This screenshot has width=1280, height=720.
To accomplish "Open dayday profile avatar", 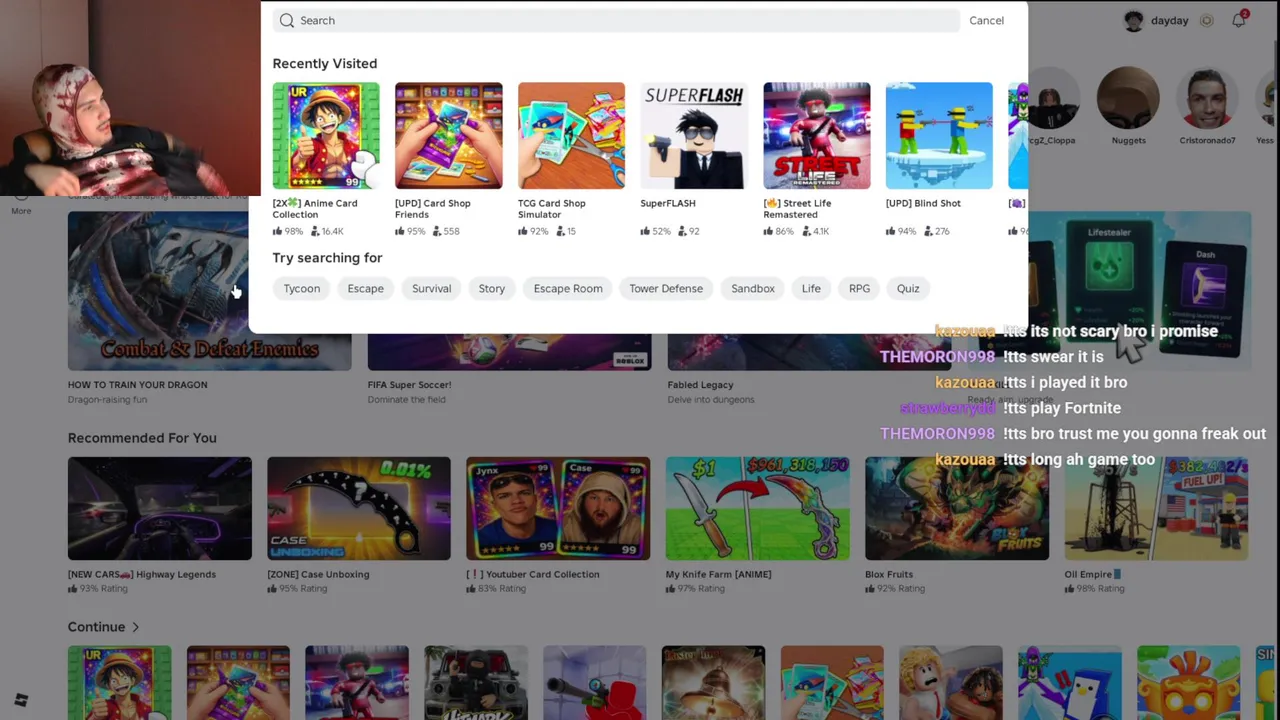I will pos(1133,20).
